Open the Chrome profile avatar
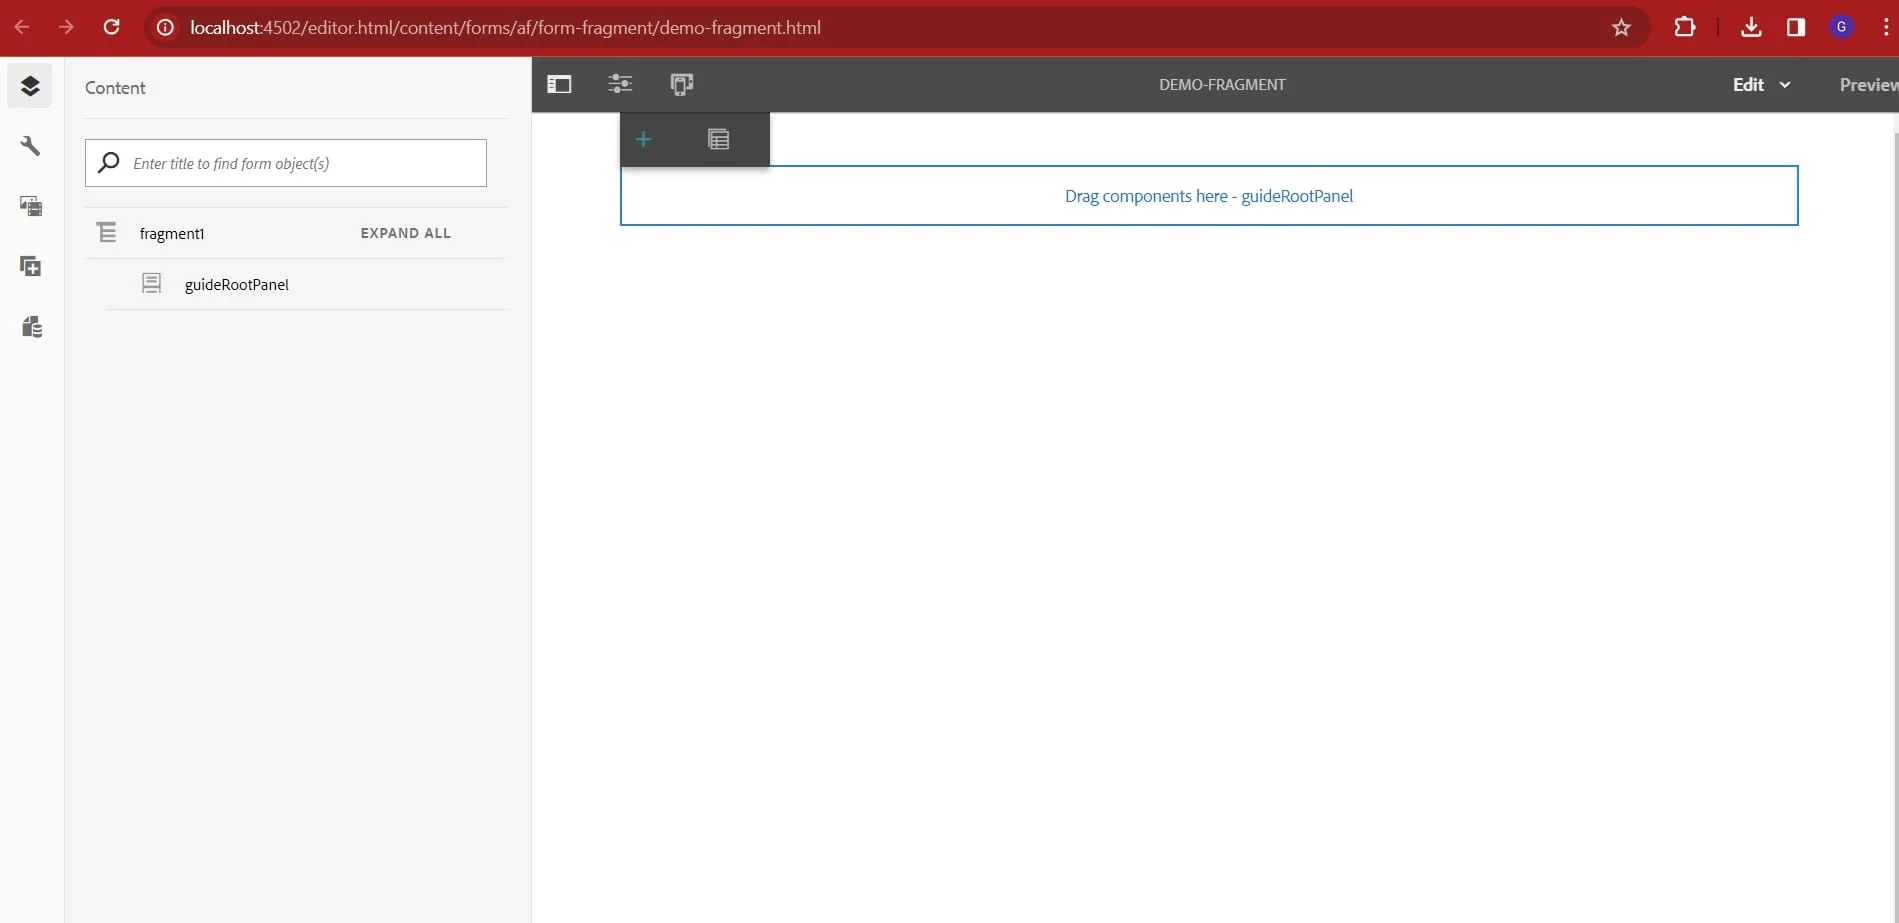1899x923 pixels. [1841, 27]
